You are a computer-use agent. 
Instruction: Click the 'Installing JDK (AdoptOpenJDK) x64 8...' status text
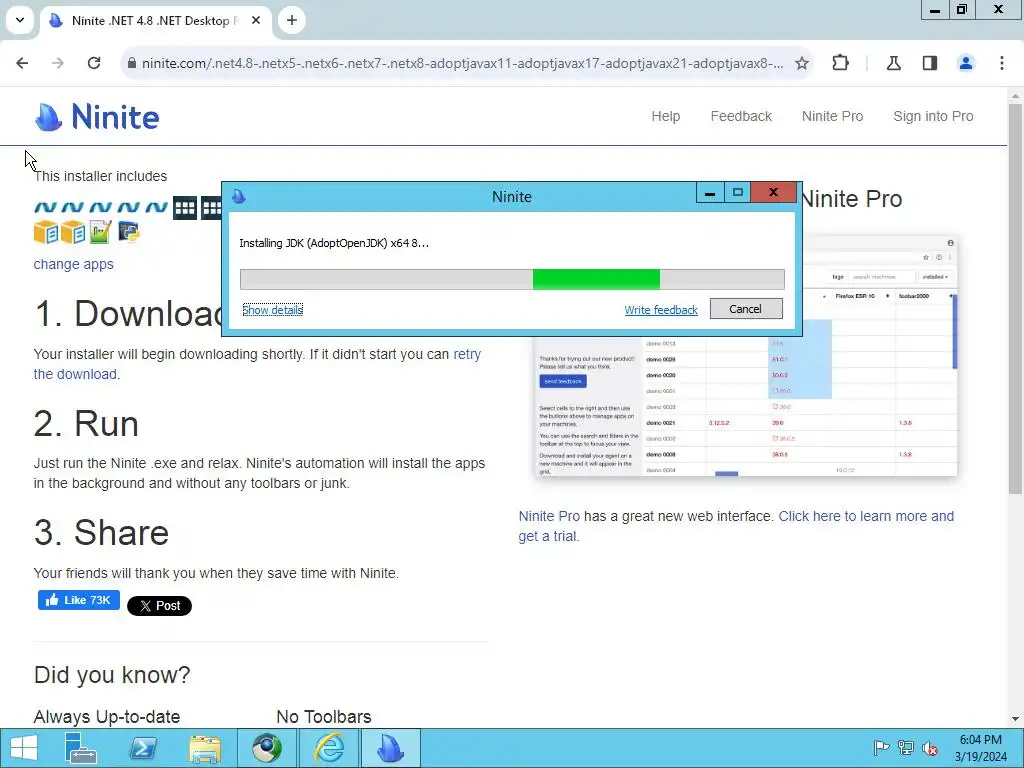(334, 243)
